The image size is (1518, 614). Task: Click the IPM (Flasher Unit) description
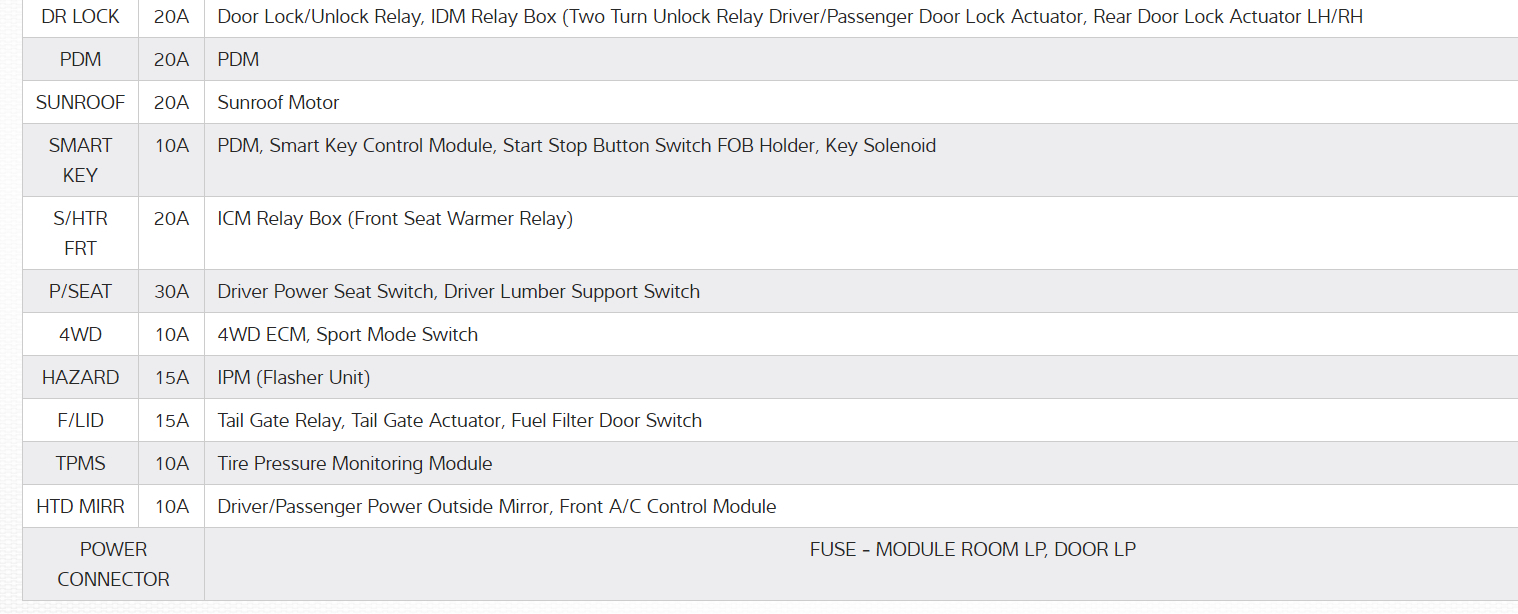(x=294, y=378)
